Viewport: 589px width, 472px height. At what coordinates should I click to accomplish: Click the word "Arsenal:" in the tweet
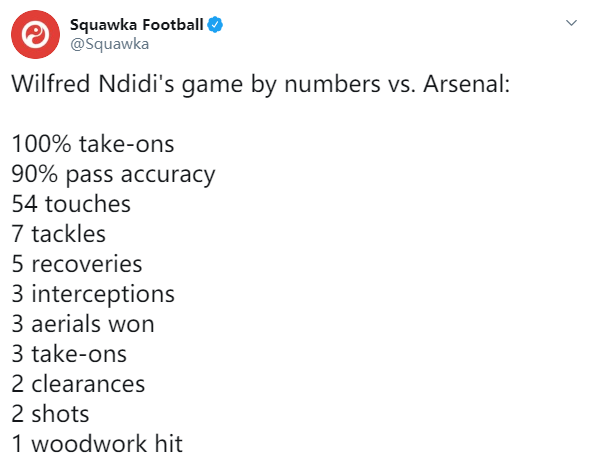pyautogui.click(x=467, y=84)
